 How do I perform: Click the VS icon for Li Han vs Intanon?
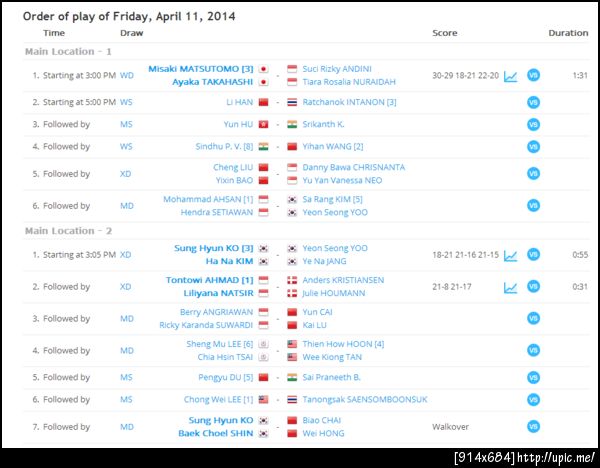coord(533,102)
